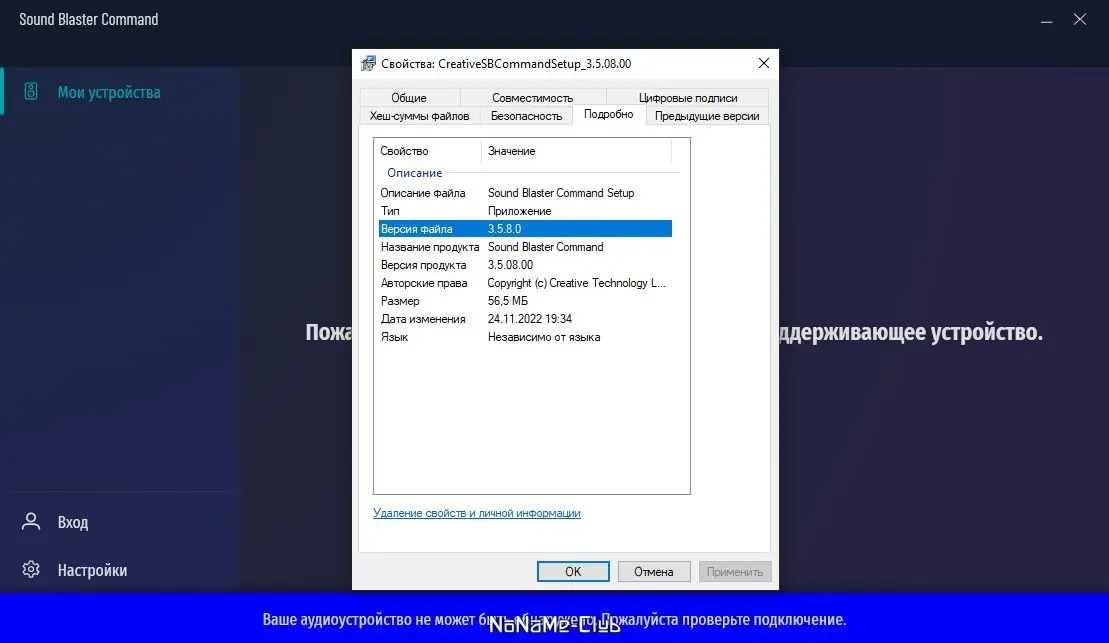This screenshot has height=643, width=1109.
Task: Select the Описание файла row
Action: coord(525,192)
